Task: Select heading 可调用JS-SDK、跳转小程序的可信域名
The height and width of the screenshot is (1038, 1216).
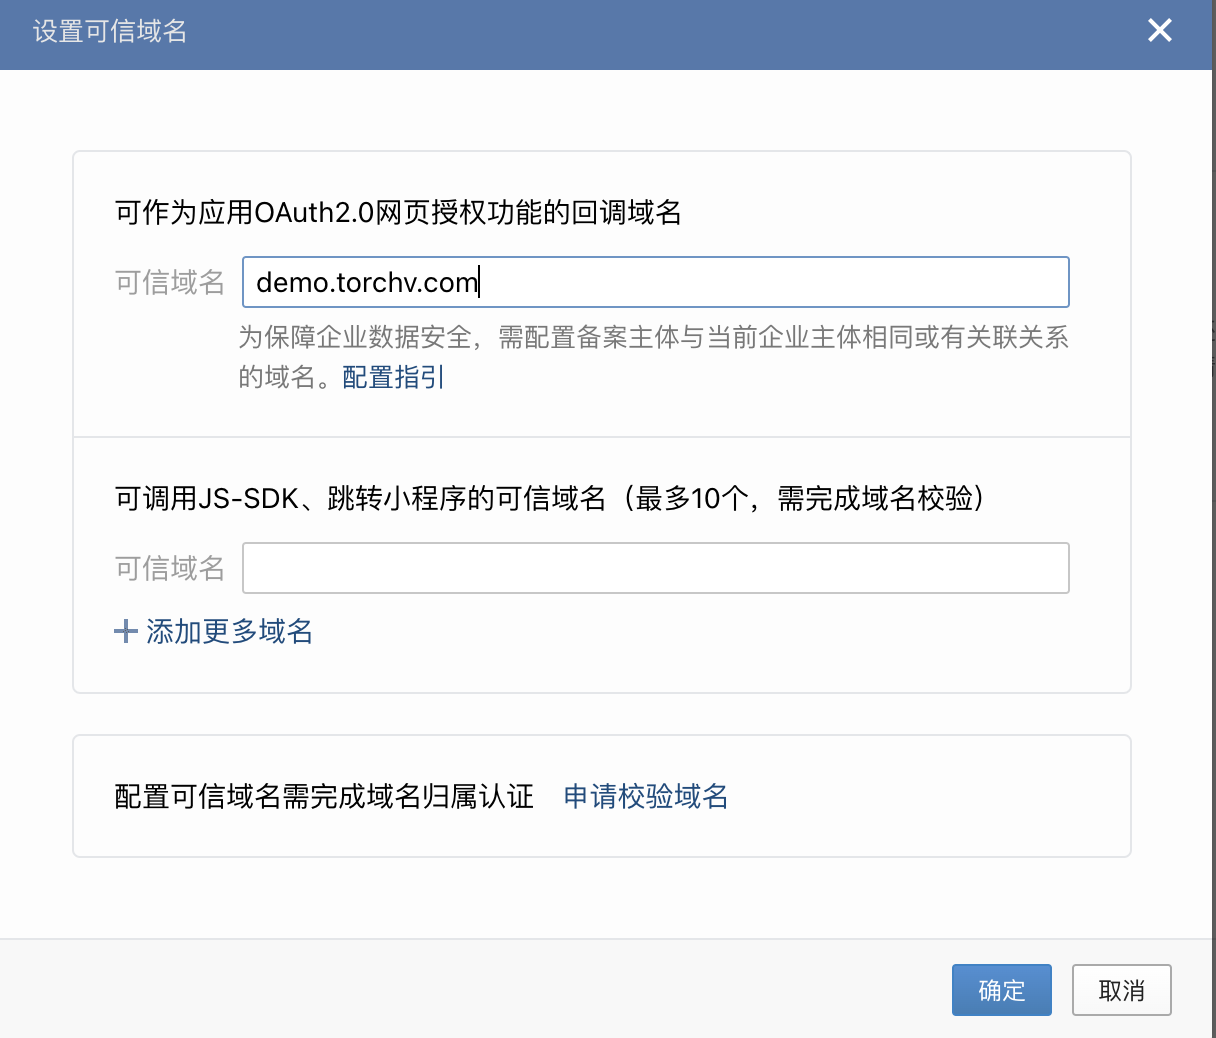Action: (361, 497)
